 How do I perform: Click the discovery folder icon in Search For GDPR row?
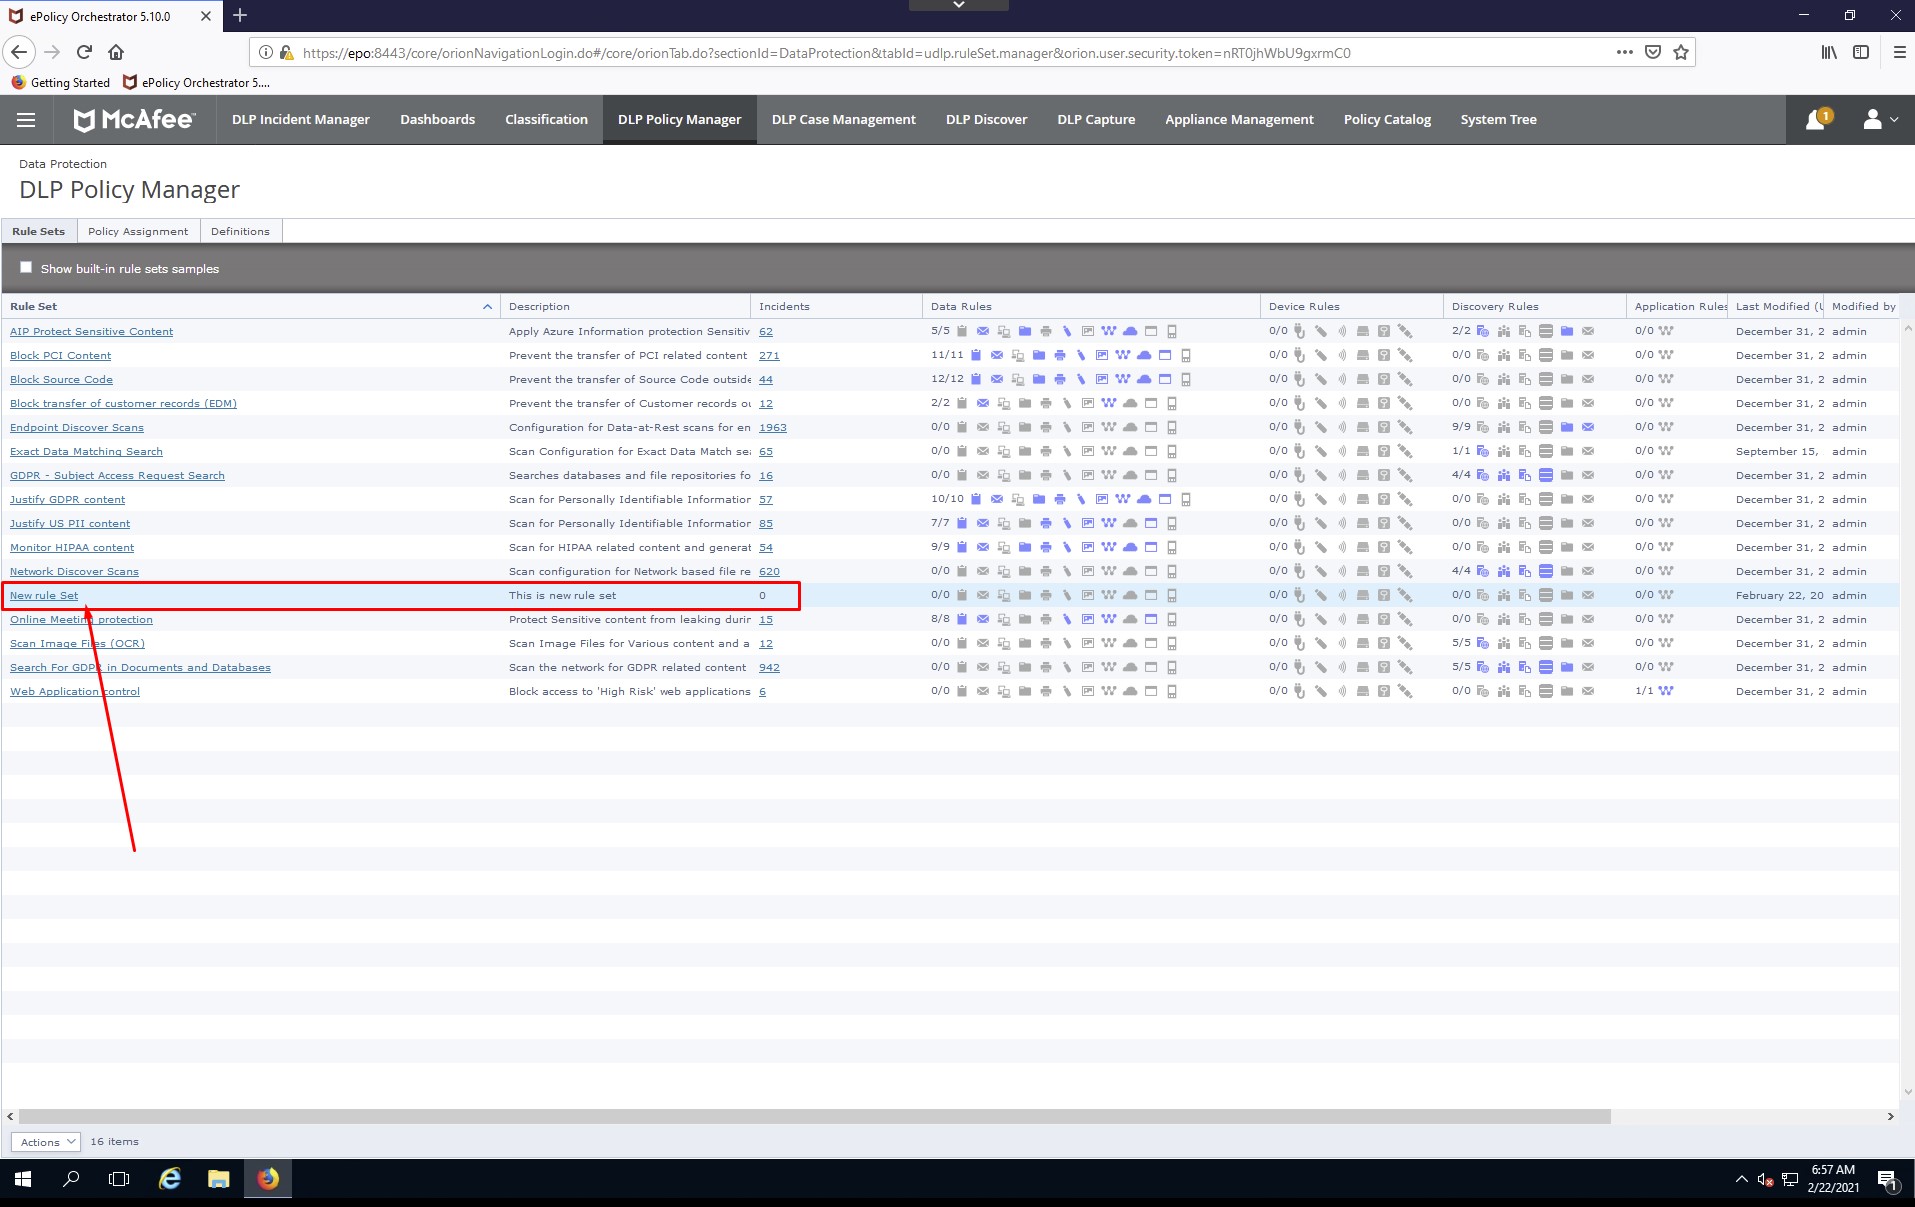1567,667
